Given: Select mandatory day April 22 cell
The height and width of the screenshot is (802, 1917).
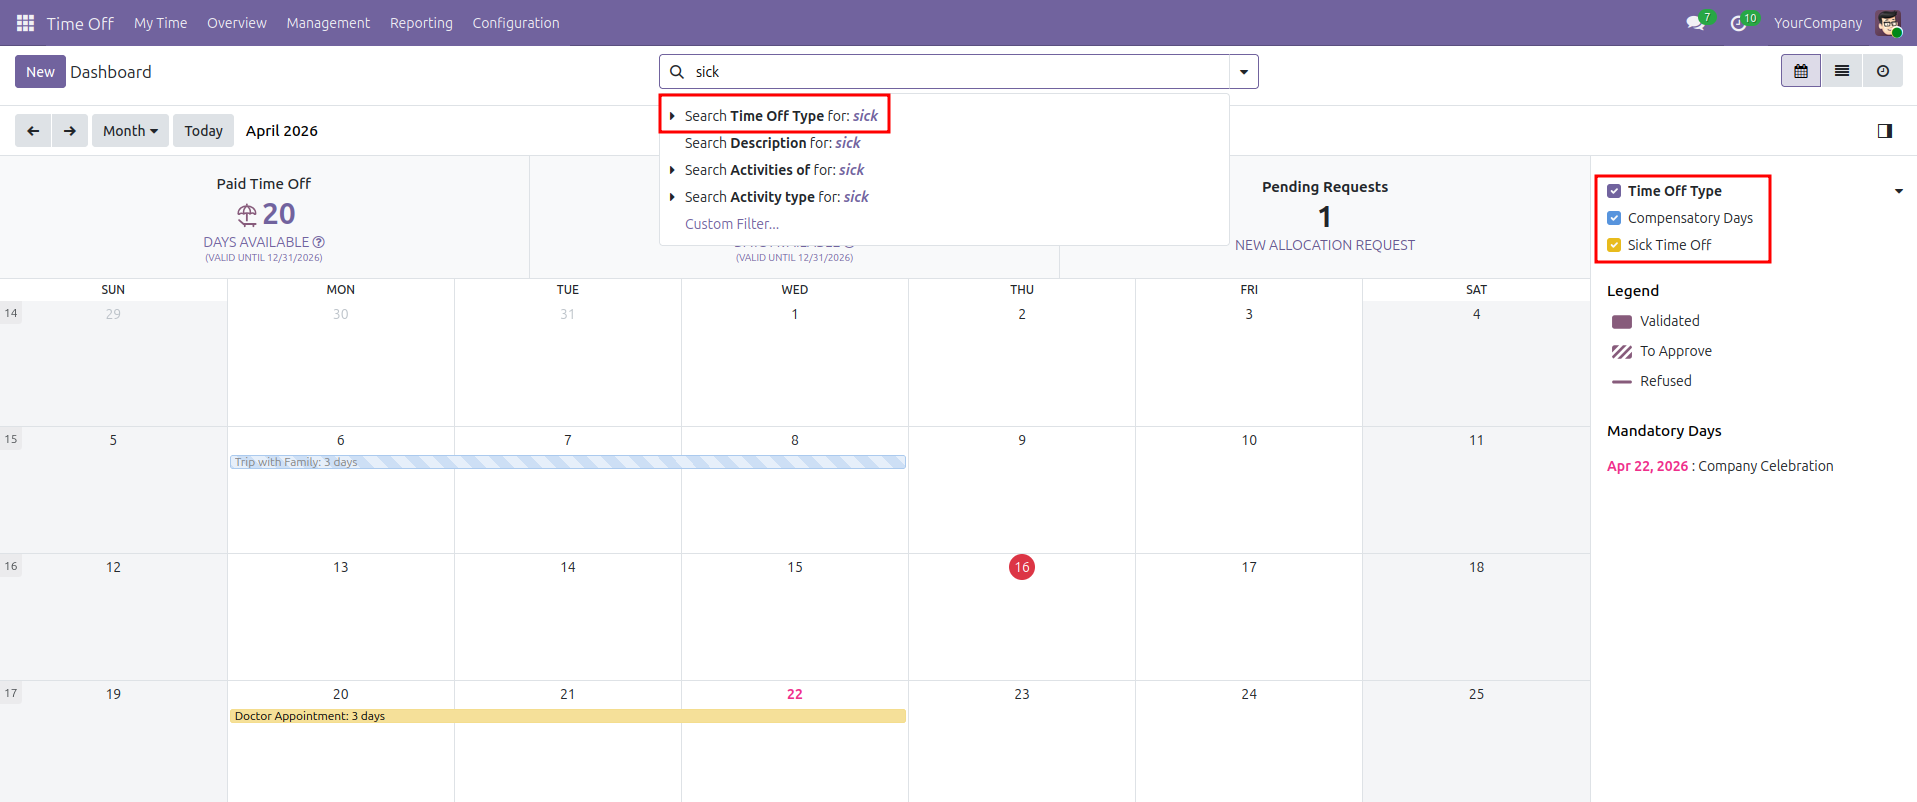Looking at the screenshot, I should pyautogui.click(x=795, y=741).
